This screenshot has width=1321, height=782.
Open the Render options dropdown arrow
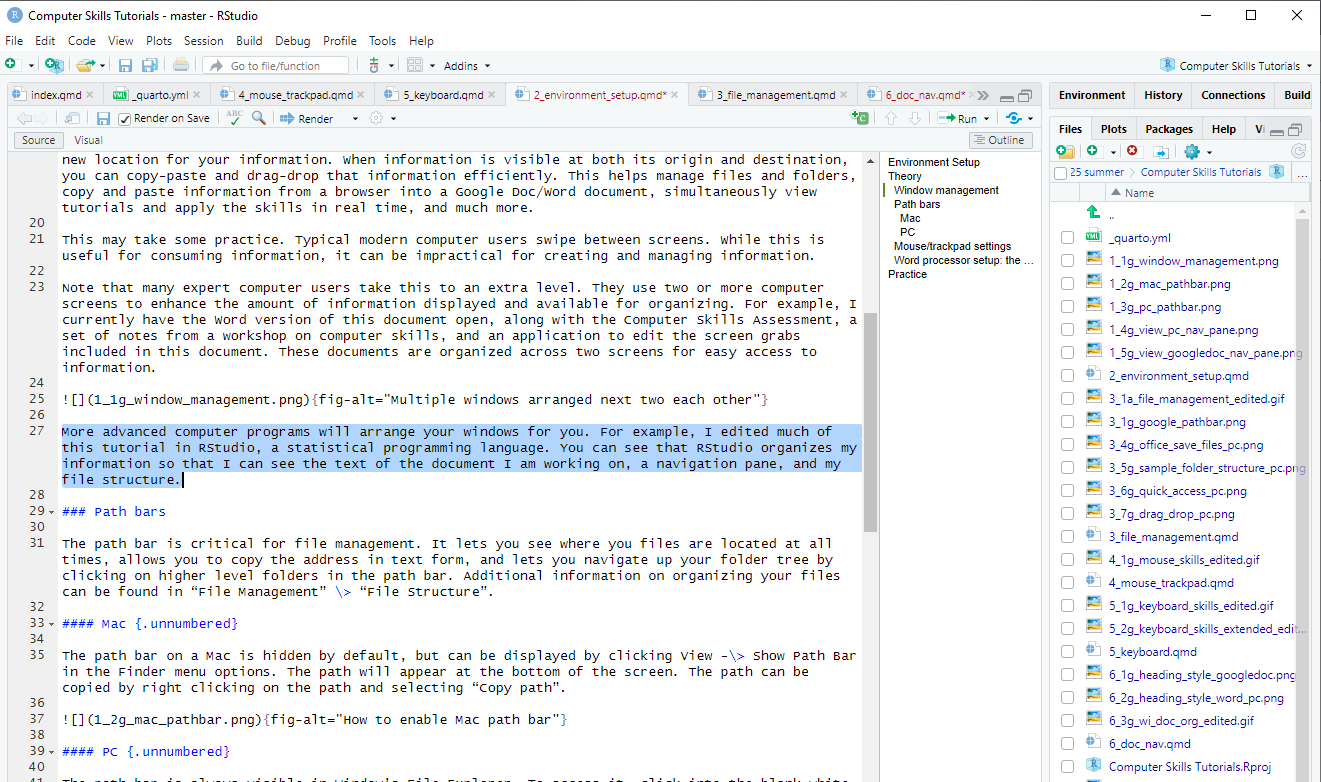pos(355,119)
